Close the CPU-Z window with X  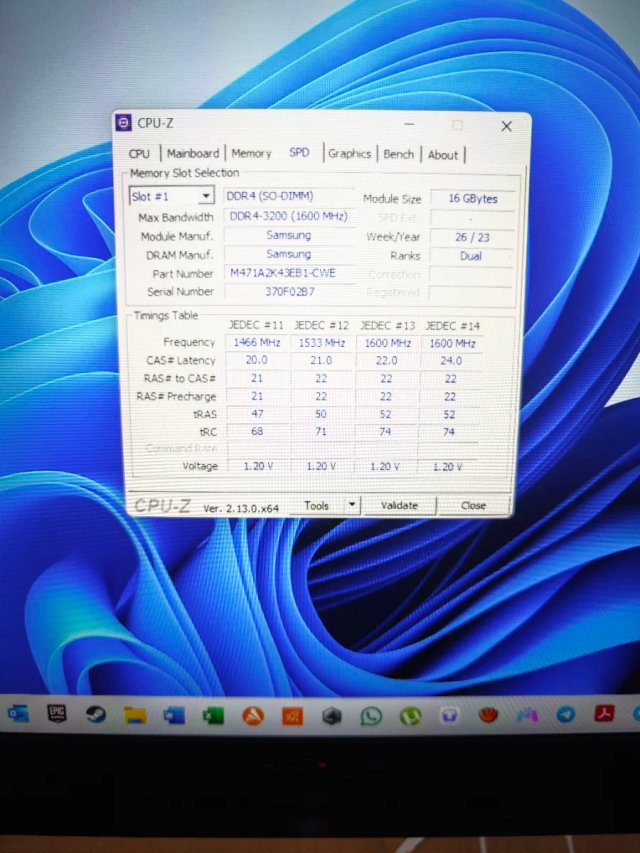506,126
